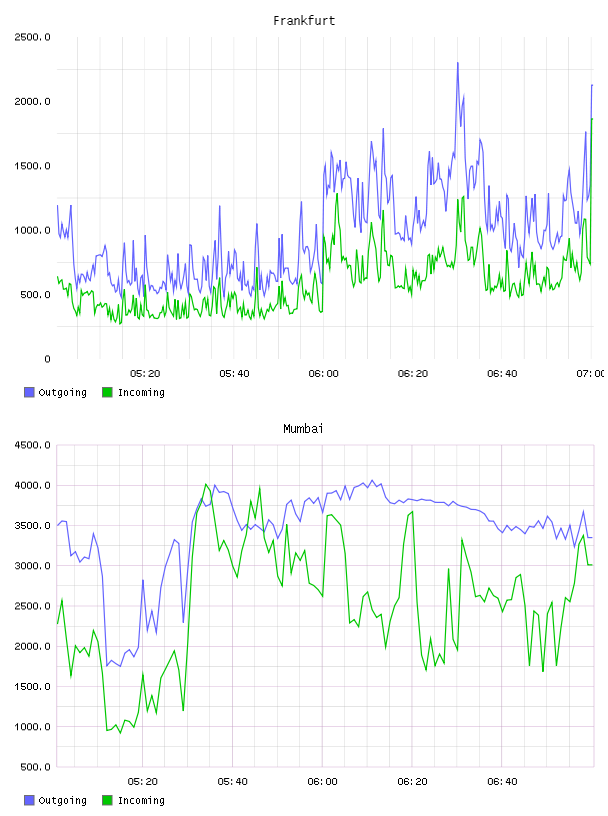Click the 06:00 time label on Mumbai chart

[x=322, y=782]
